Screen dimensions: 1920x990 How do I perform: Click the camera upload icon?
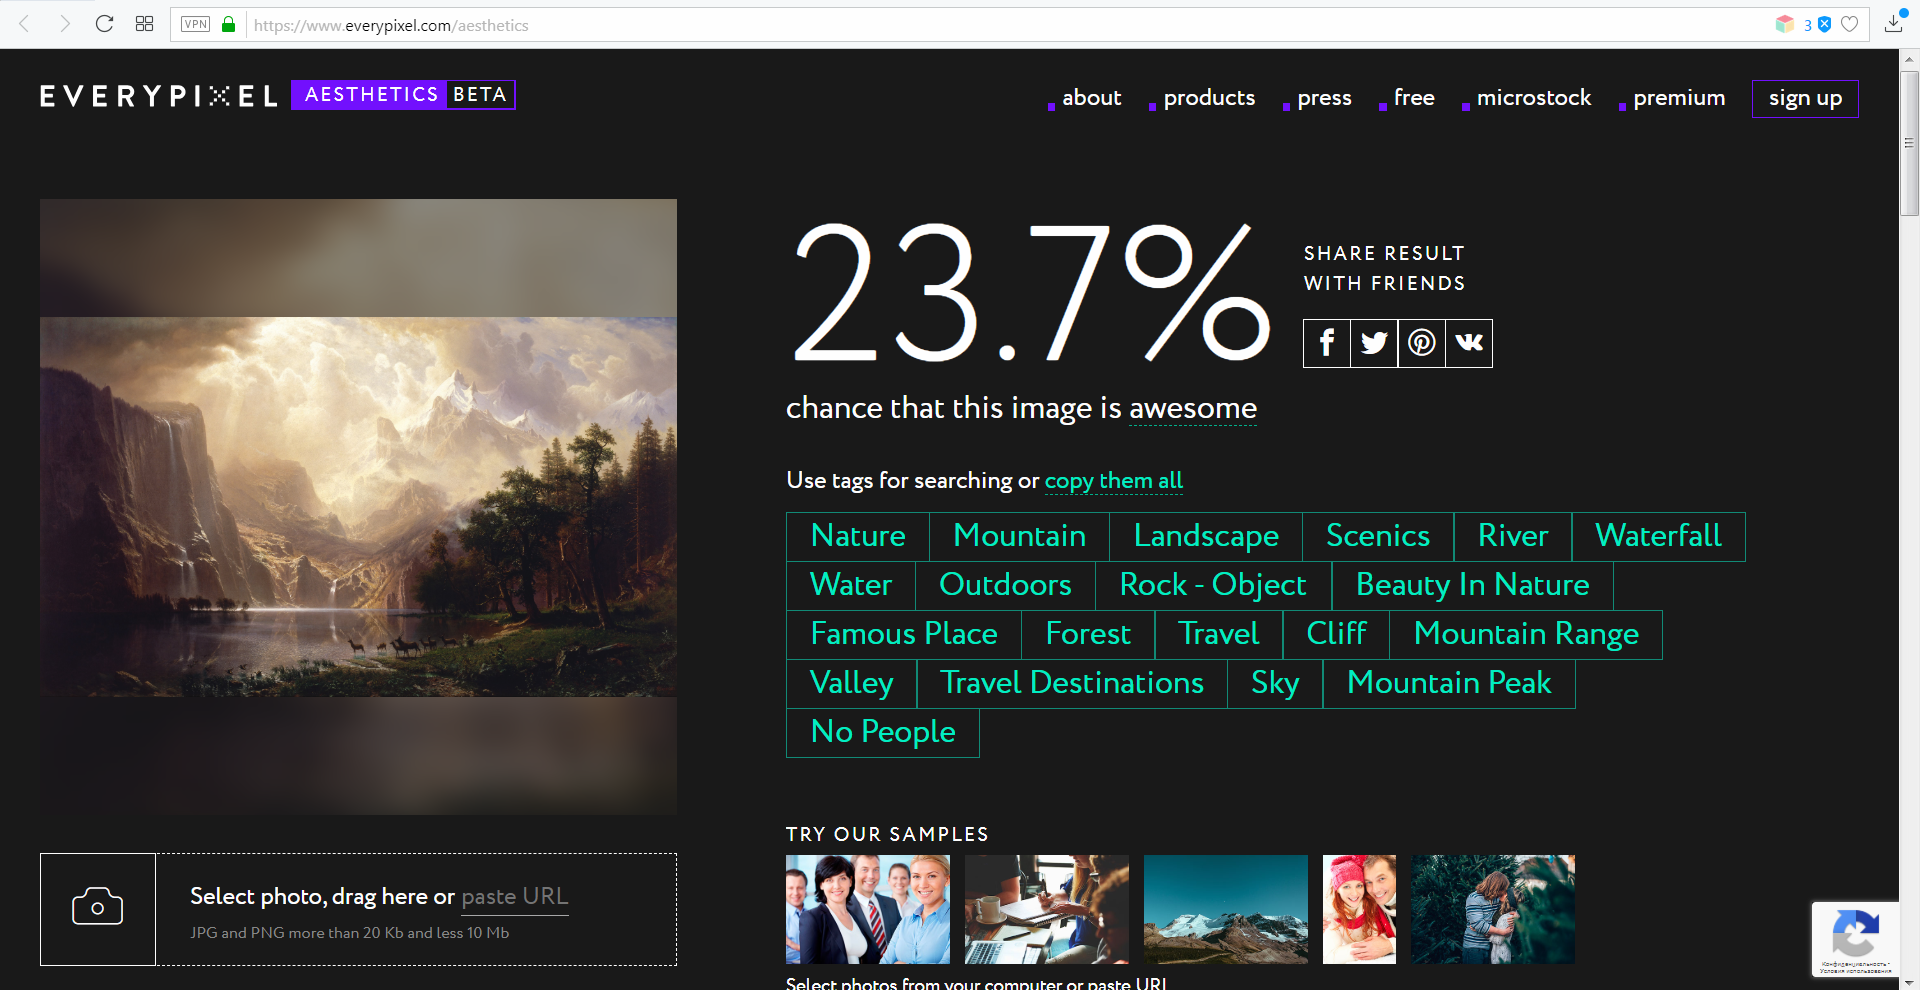98,908
